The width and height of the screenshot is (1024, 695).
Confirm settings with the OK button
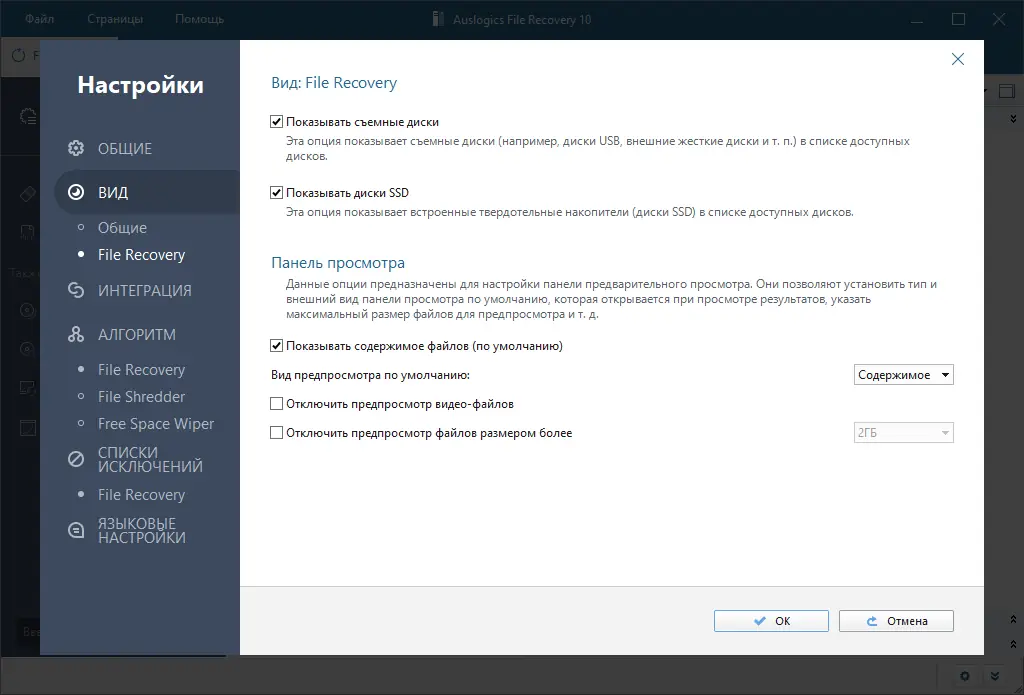771,621
